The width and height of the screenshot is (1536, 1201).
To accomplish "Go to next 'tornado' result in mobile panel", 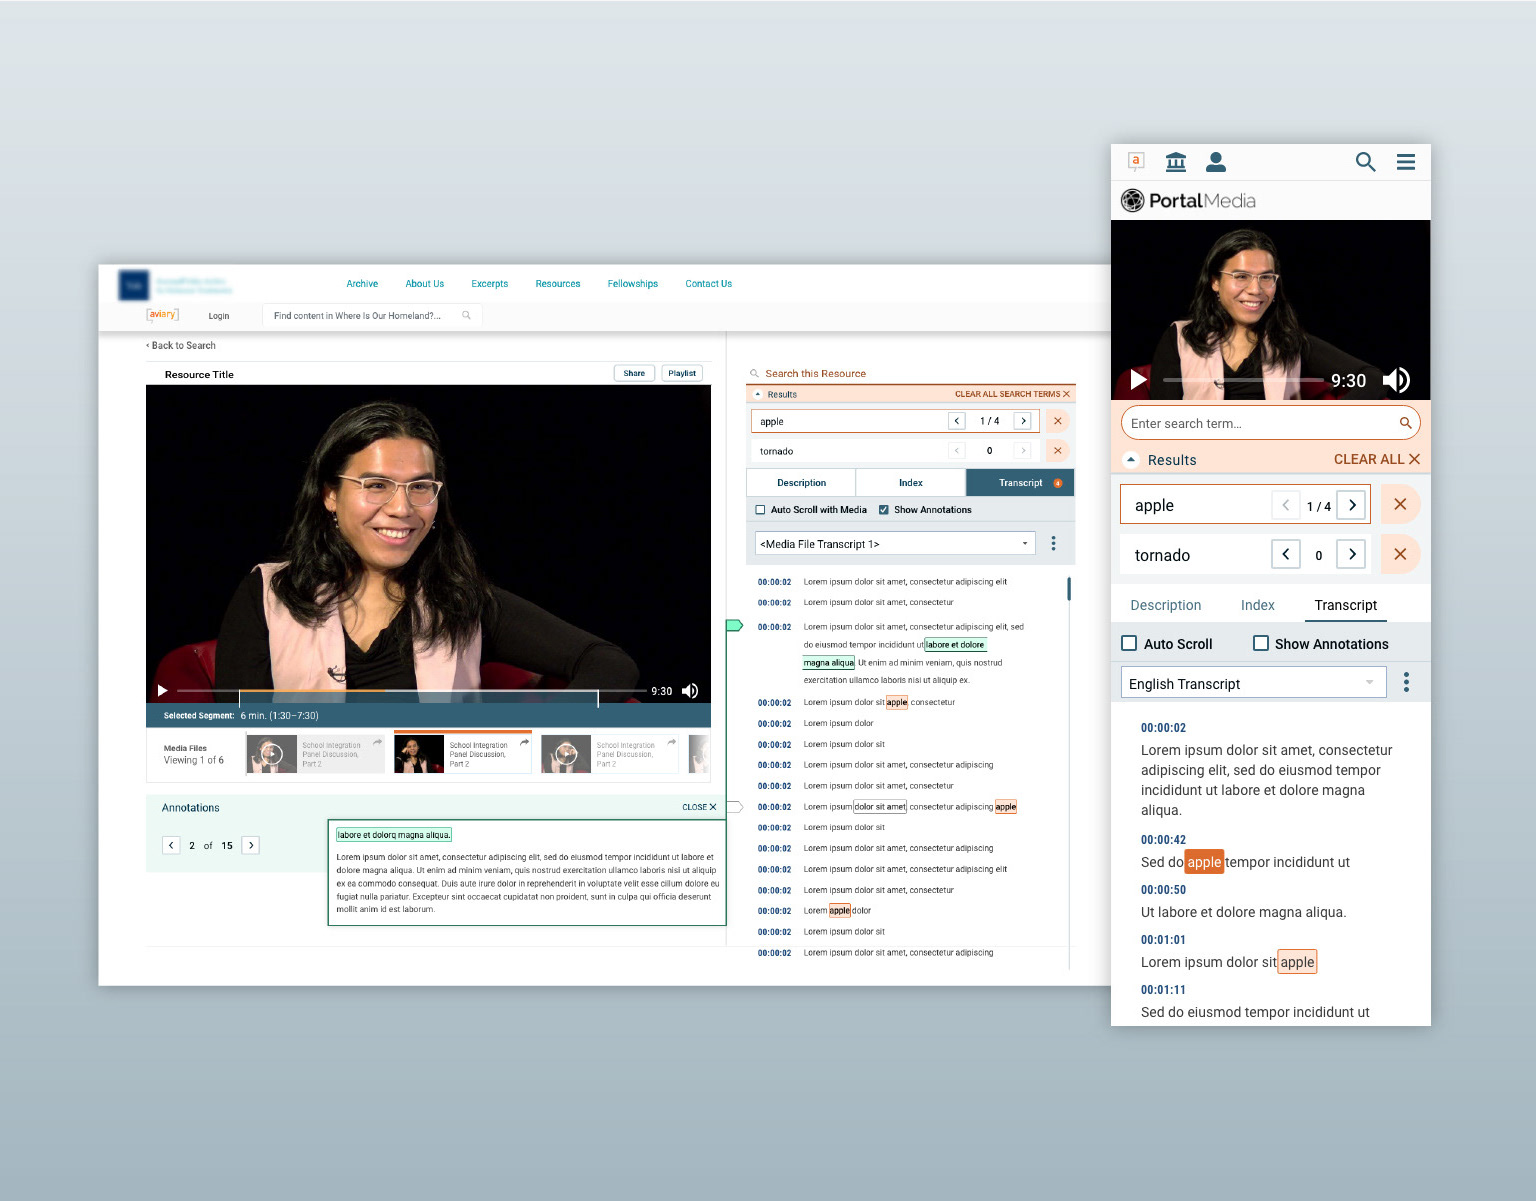I will [1352, 554].
